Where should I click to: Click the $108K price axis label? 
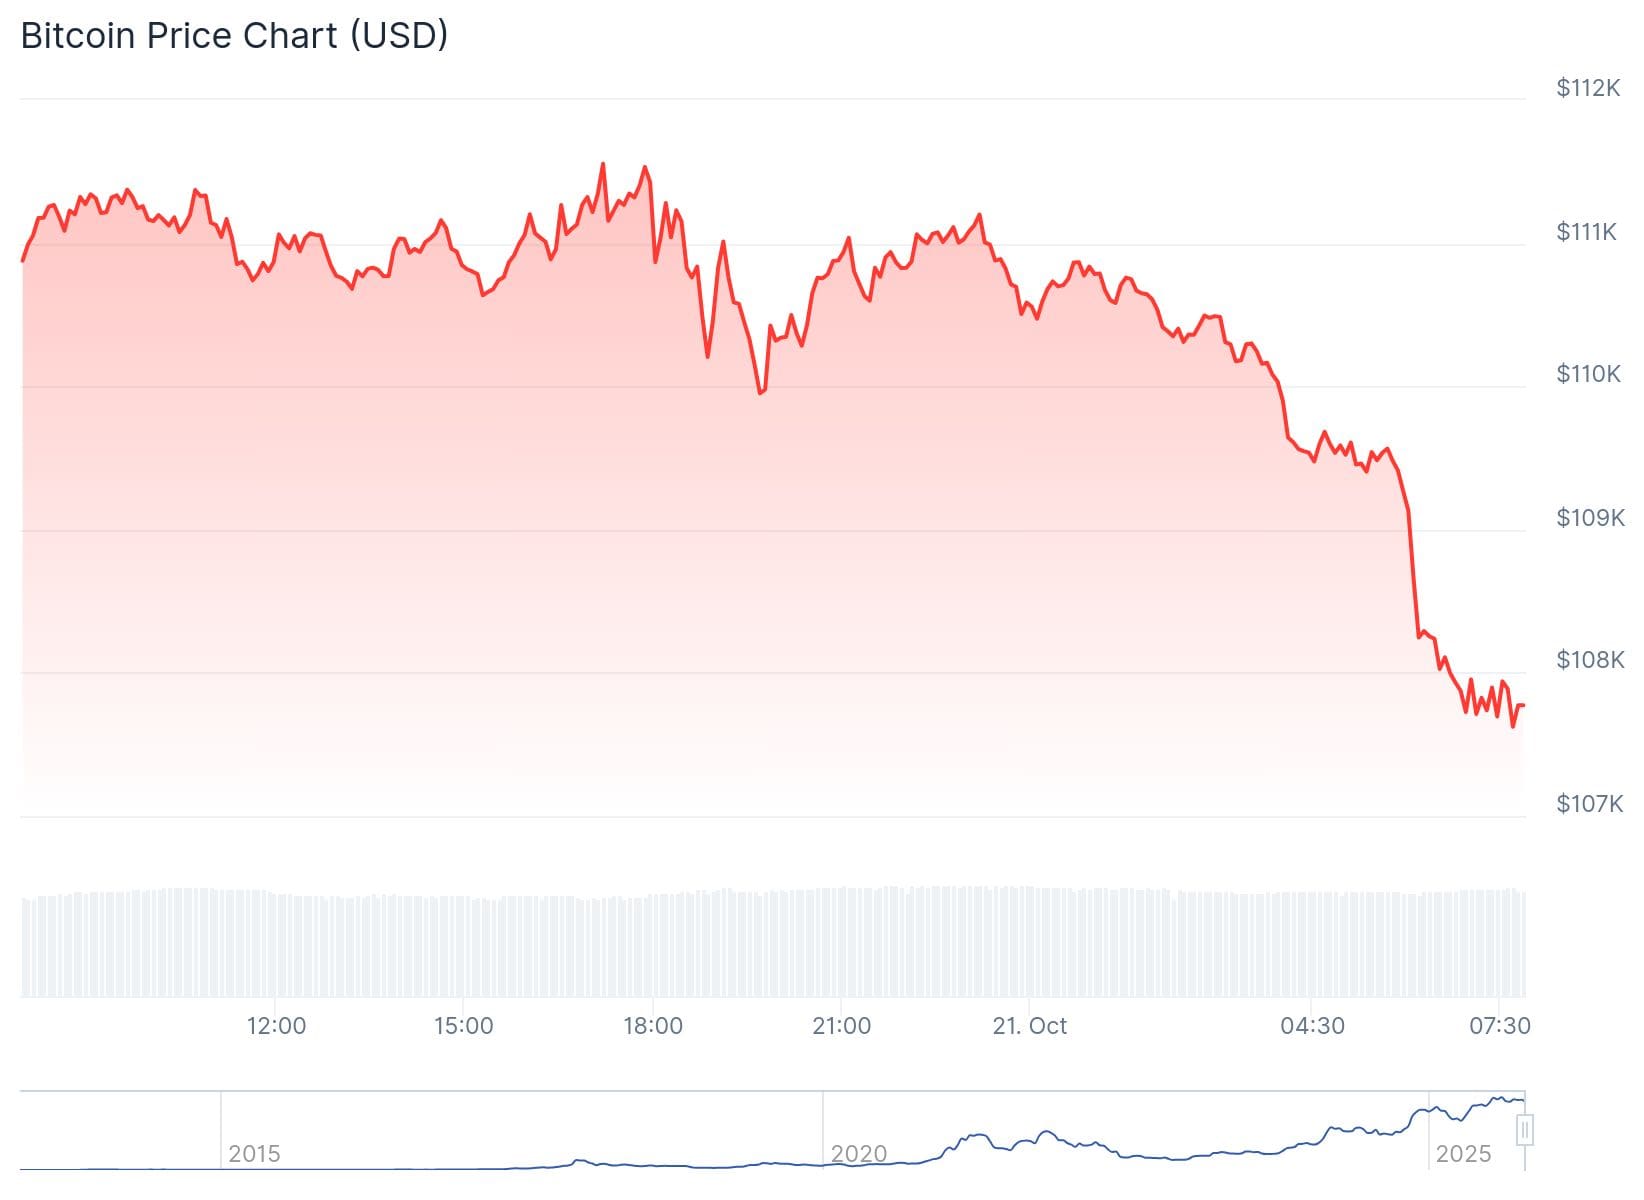pyautogui.click(x=1590, y=660)
